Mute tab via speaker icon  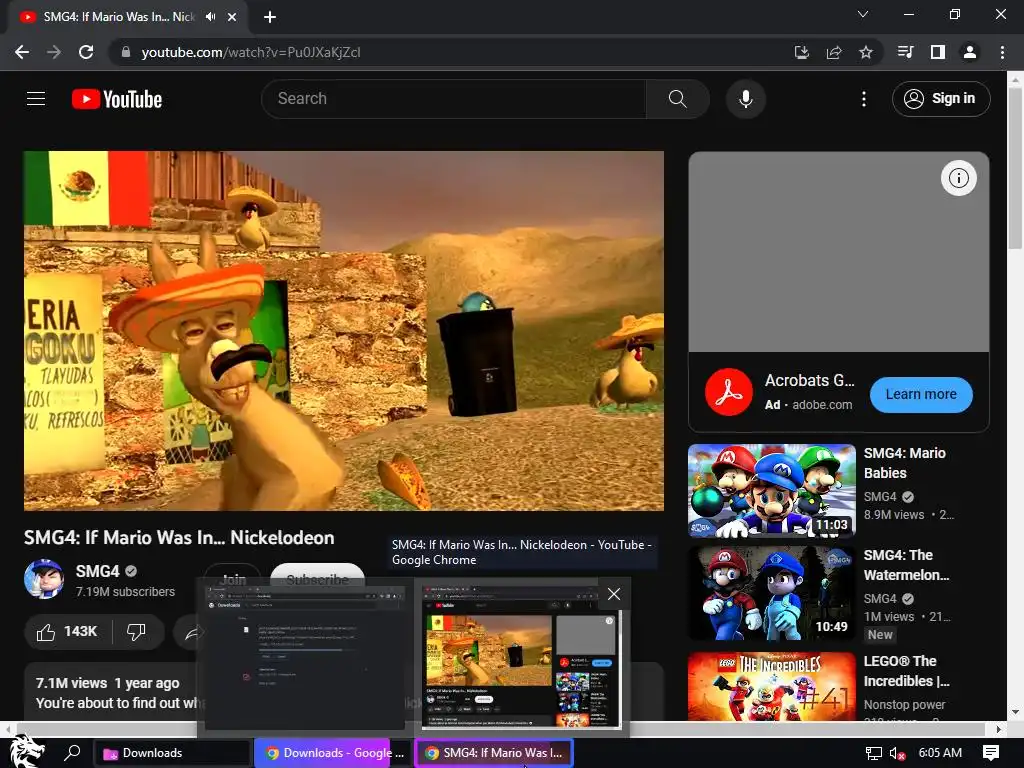coord(210,17)
